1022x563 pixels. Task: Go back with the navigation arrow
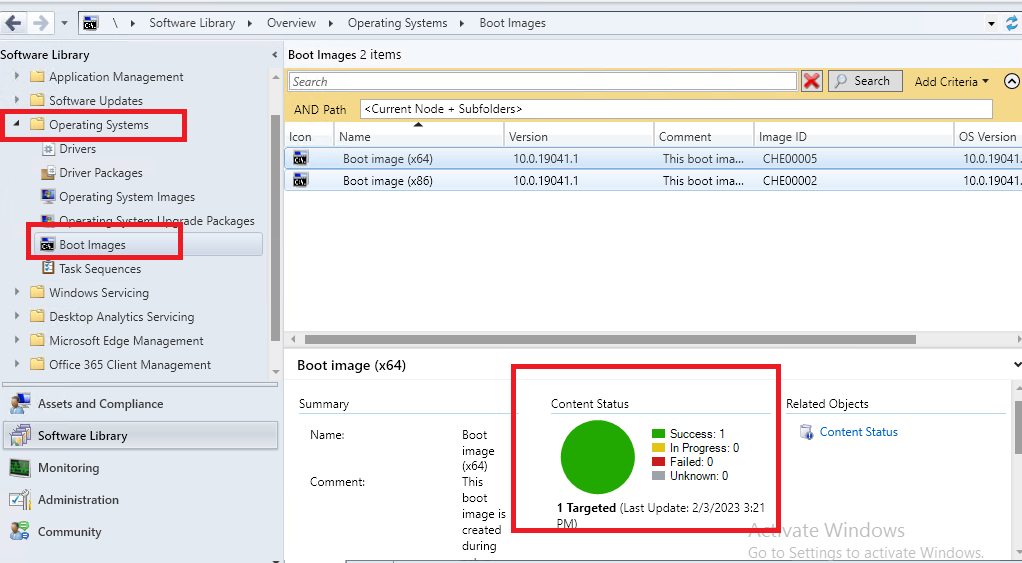[x=14, y=23]
